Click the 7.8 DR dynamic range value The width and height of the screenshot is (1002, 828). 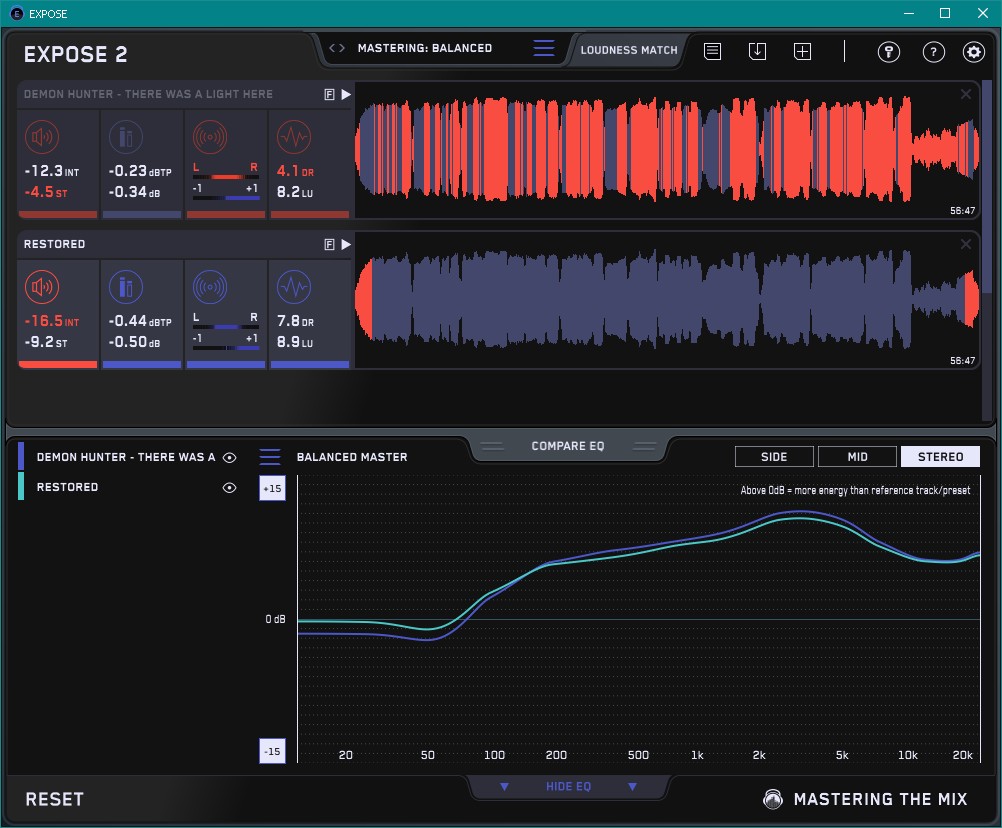tap(295, 321)
